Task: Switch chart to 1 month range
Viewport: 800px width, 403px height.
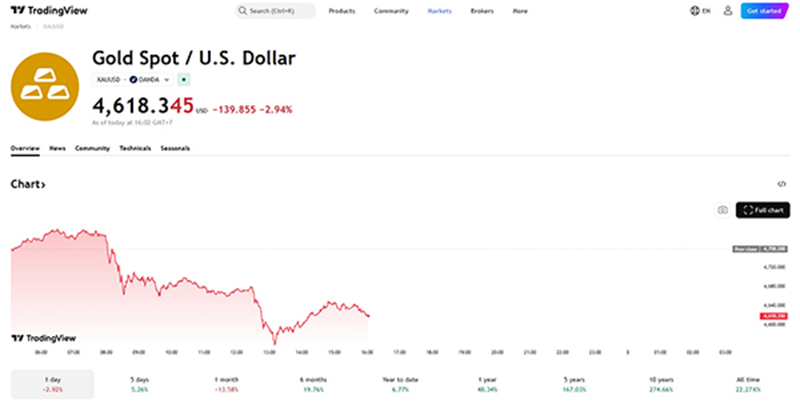Action: point(227,384)
